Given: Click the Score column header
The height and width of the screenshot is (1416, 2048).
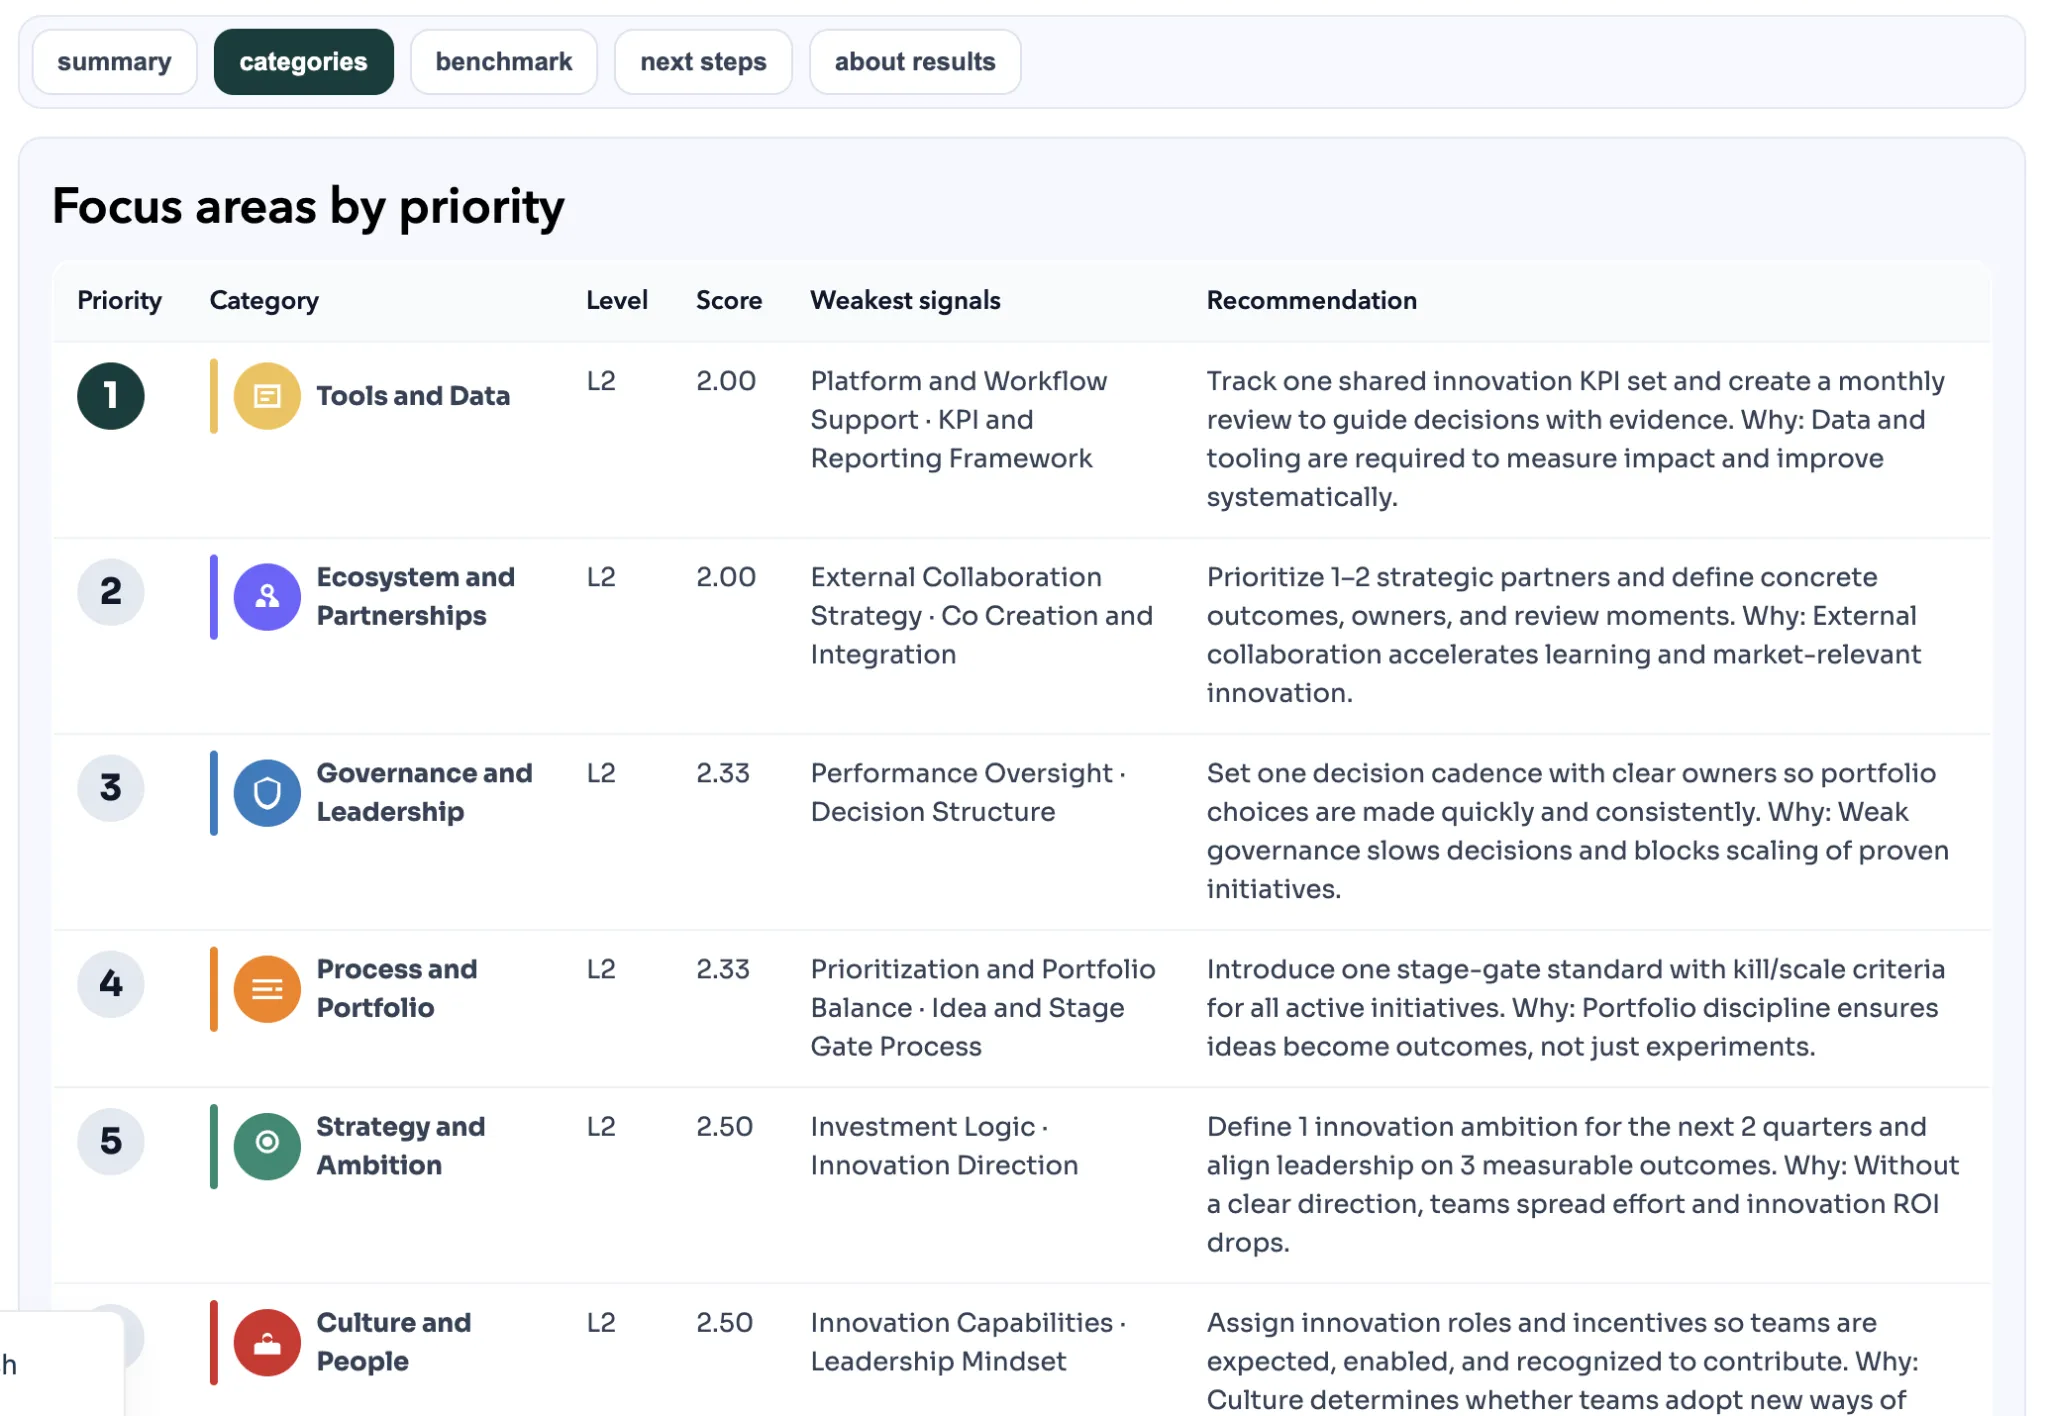Looking at the screenshot, I should [x=729, y=300].
